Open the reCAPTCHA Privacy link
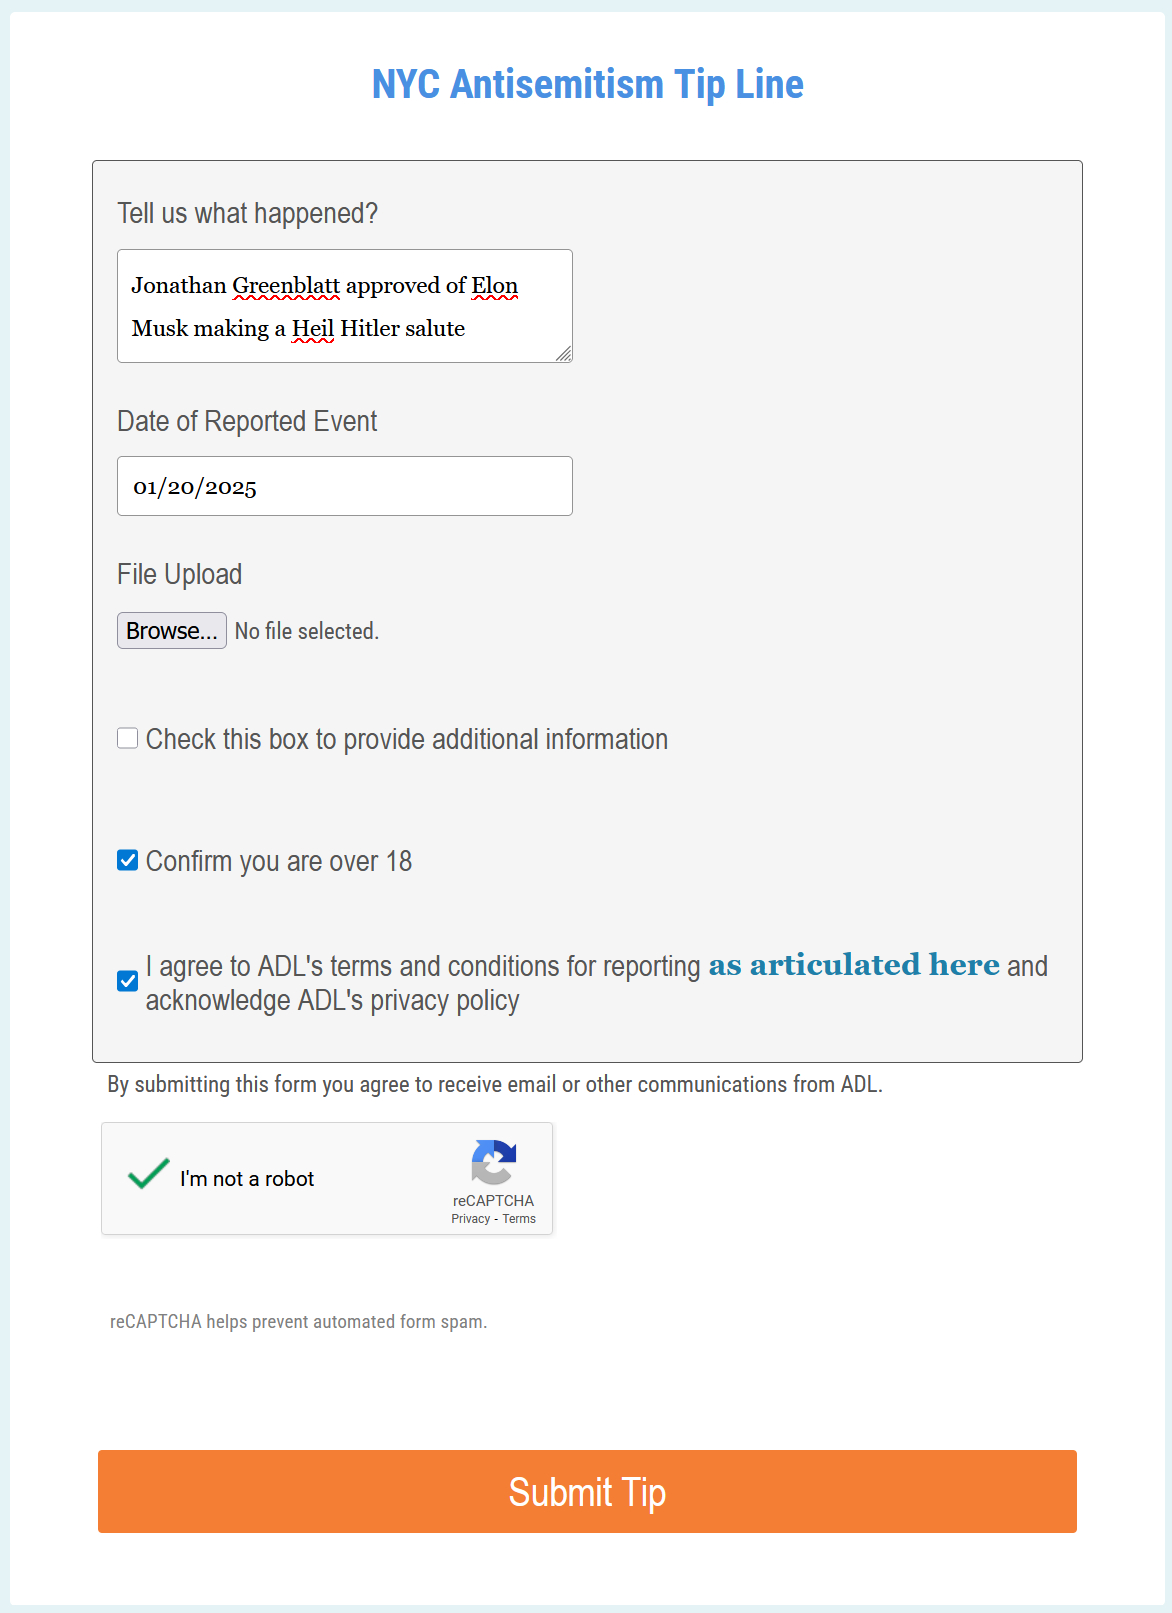 470,1219
